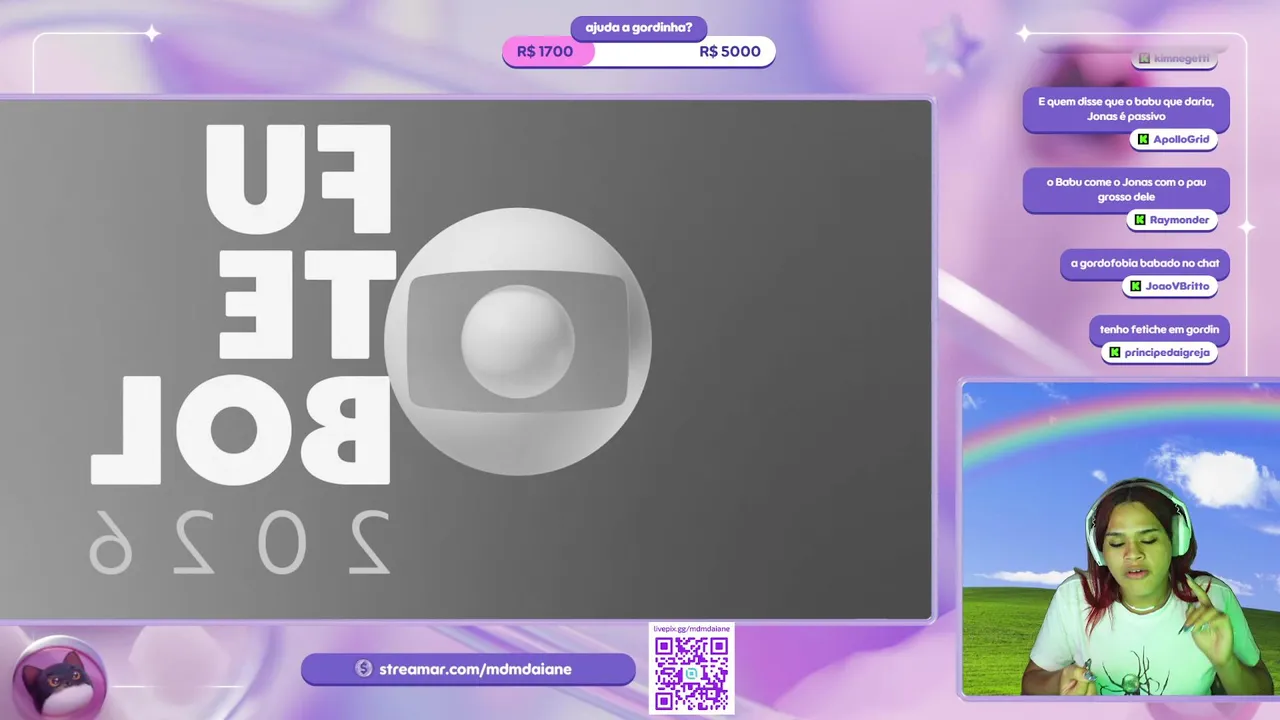
Task: Click the Kick icon beside principedaigreja
Action: tap(1114, 352)
